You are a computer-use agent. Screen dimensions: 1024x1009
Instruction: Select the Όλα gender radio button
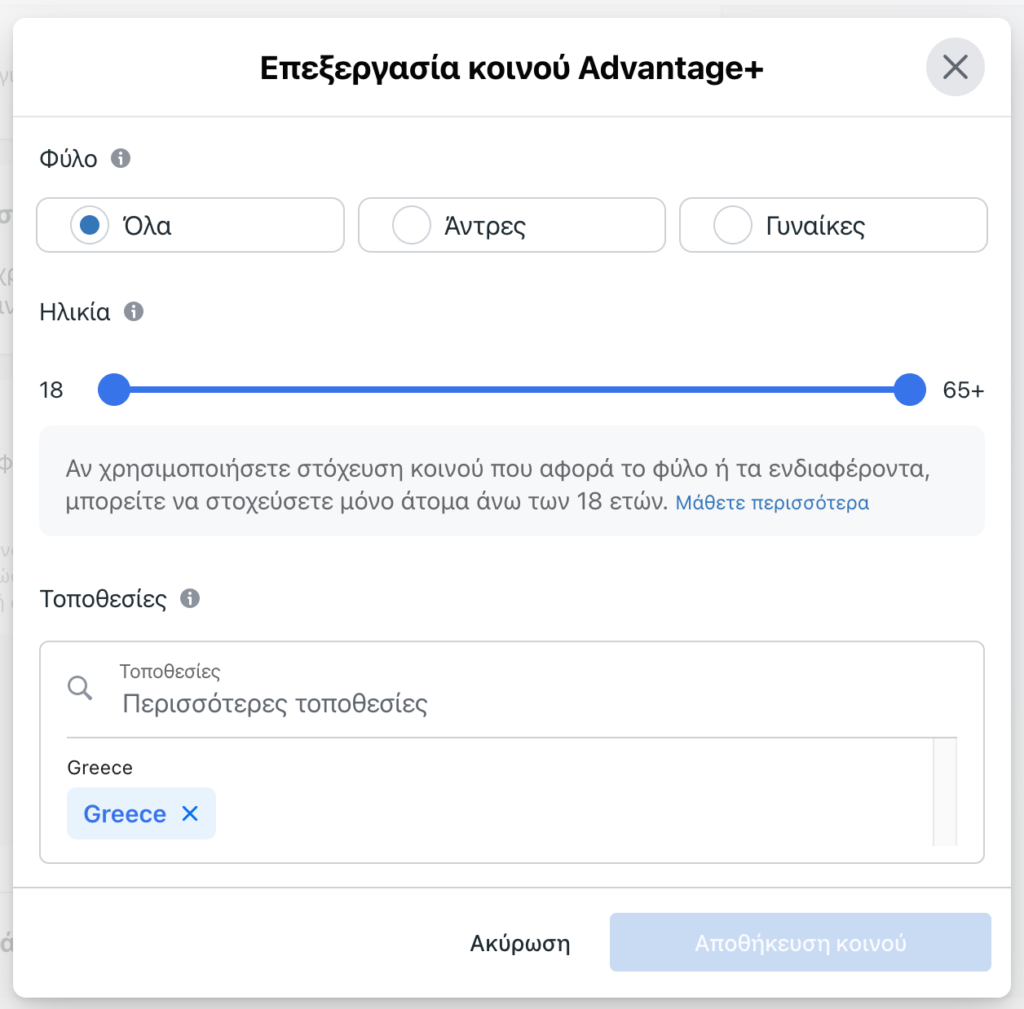click(x=89, y=225)
